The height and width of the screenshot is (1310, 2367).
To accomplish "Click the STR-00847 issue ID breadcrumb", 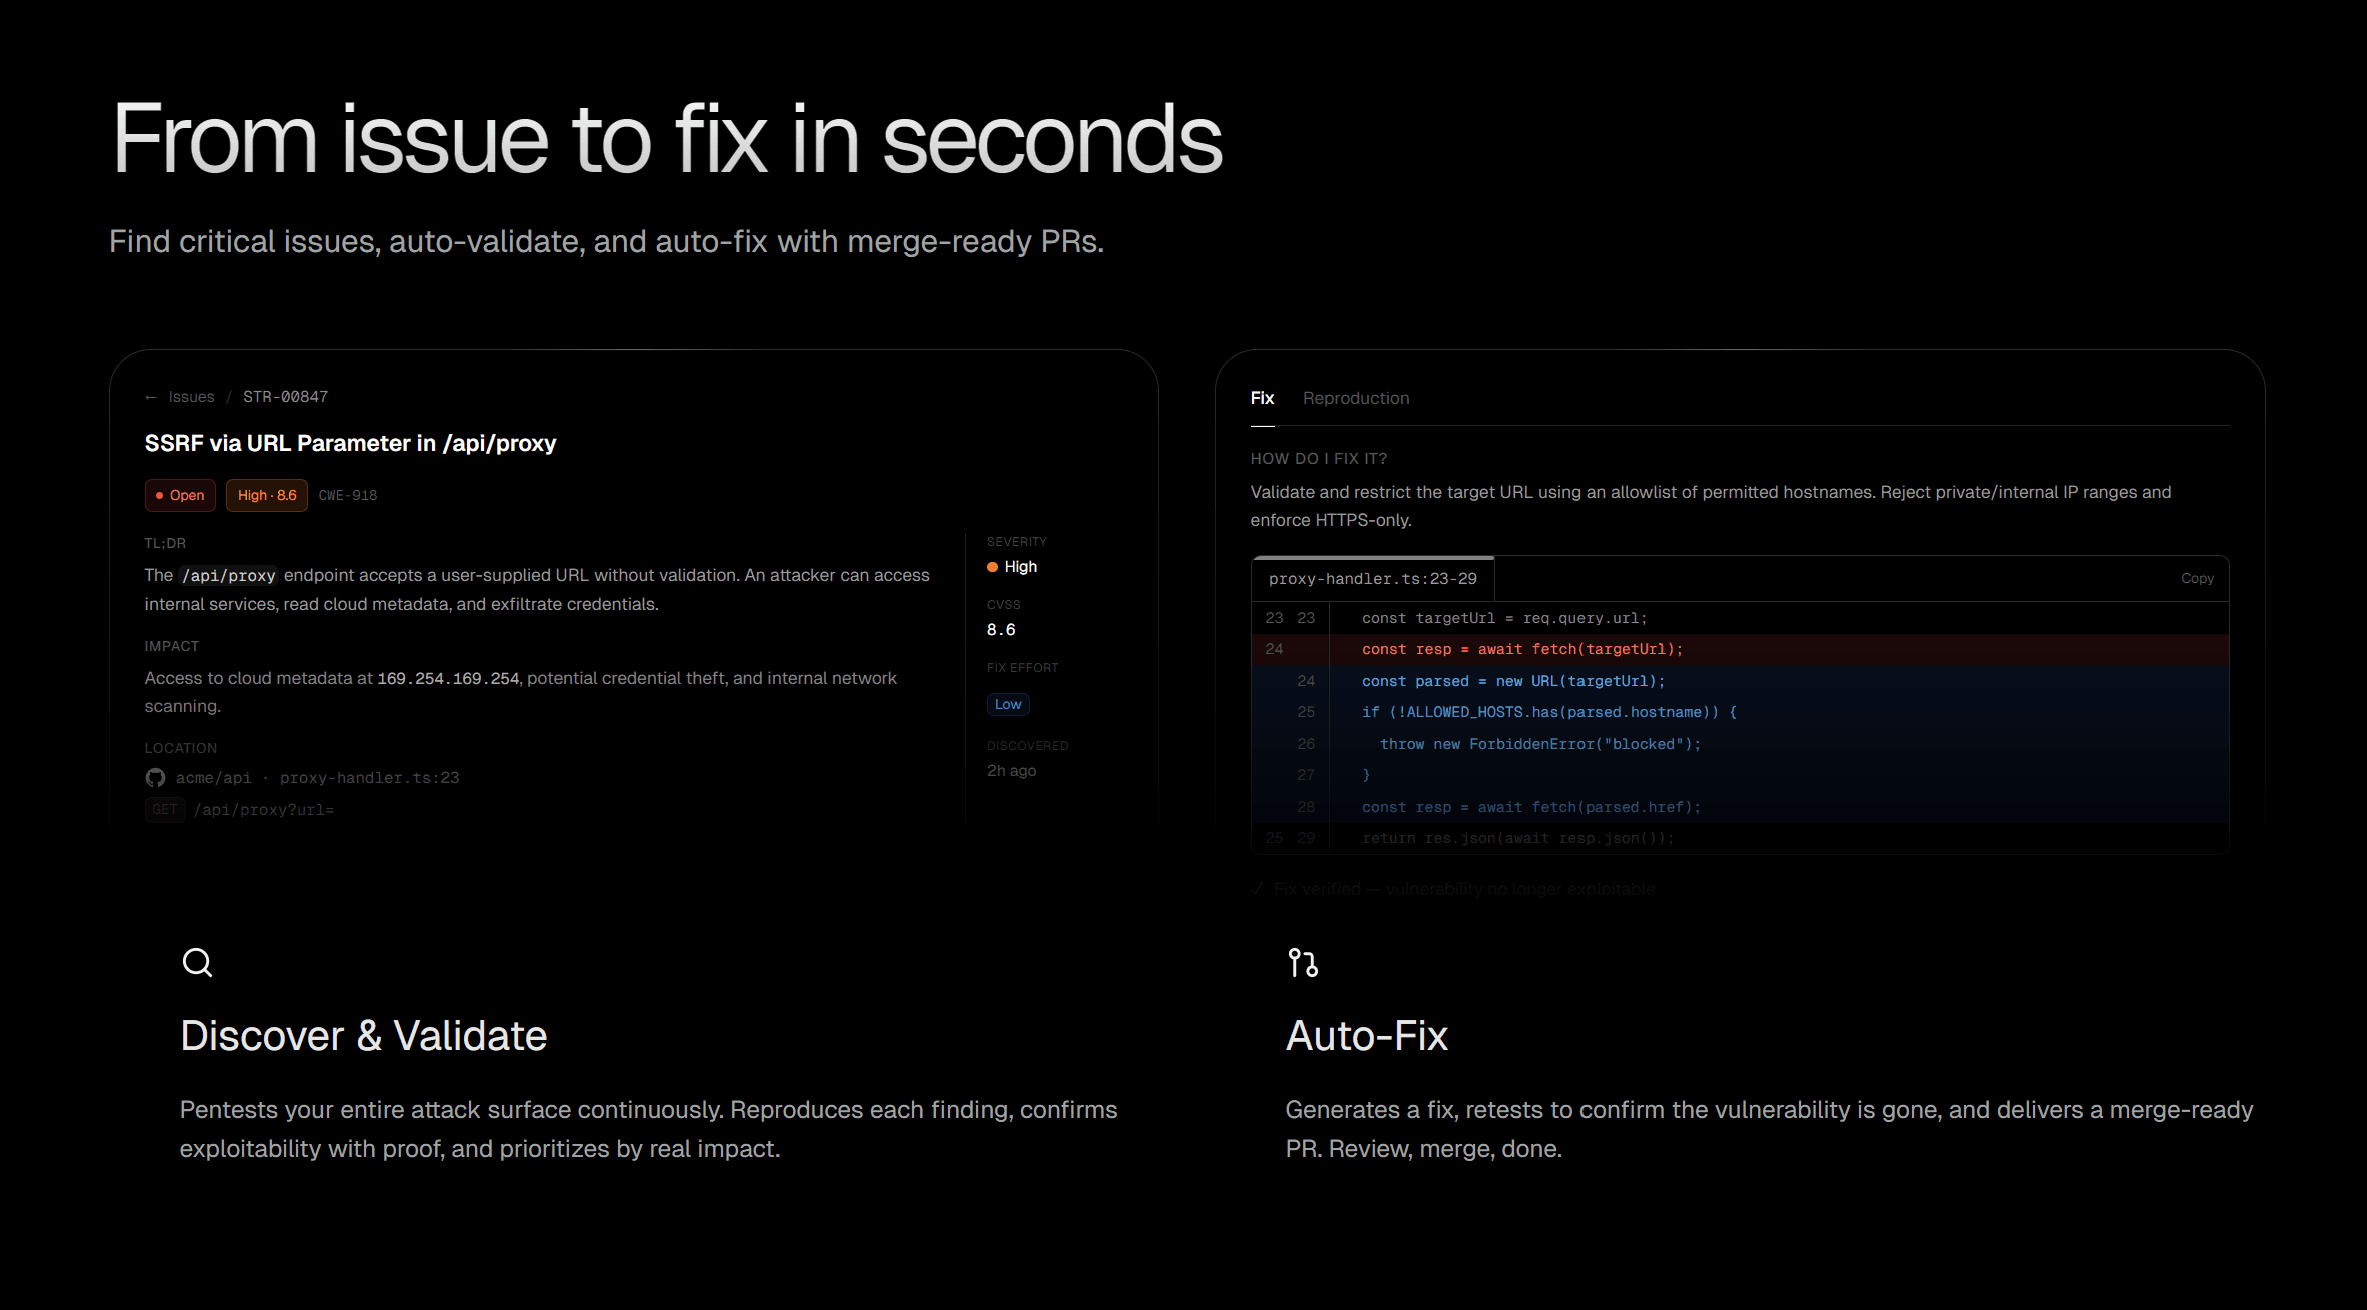I will tap(285, 397).
